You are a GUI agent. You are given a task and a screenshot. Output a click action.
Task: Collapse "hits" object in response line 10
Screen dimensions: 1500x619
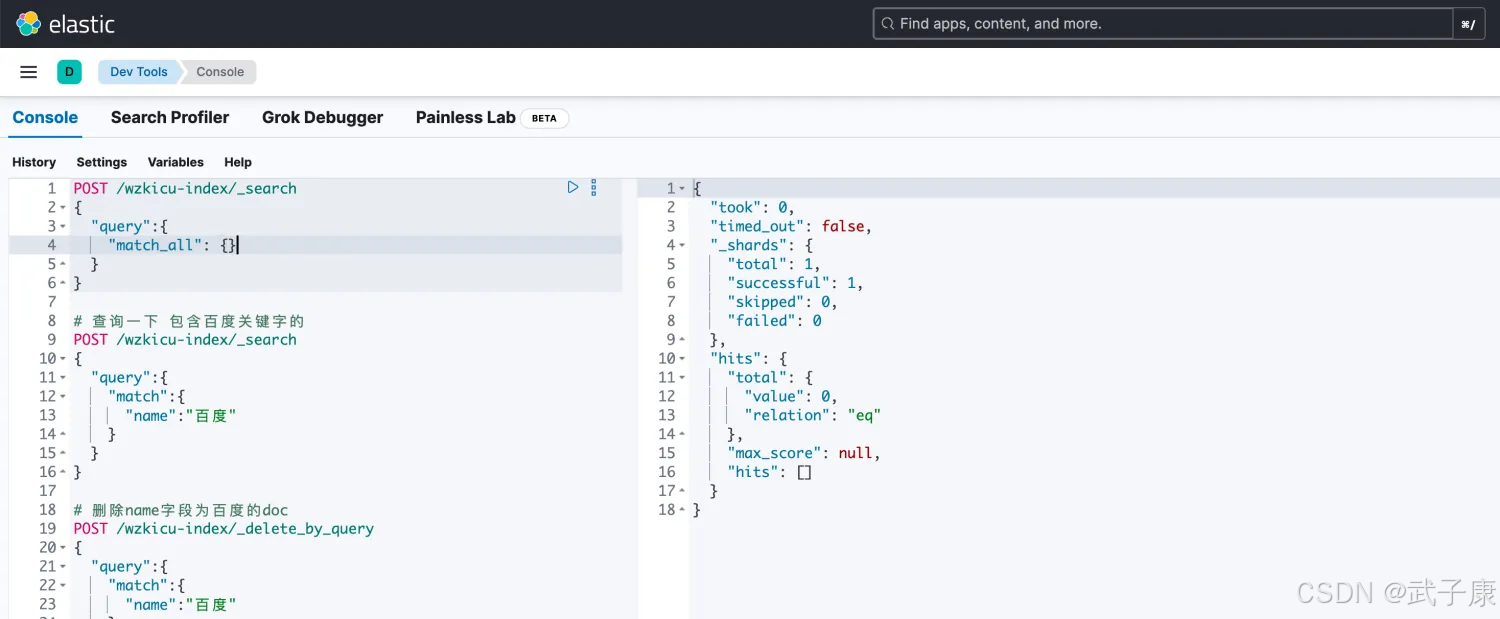click(x=682, y=359)
